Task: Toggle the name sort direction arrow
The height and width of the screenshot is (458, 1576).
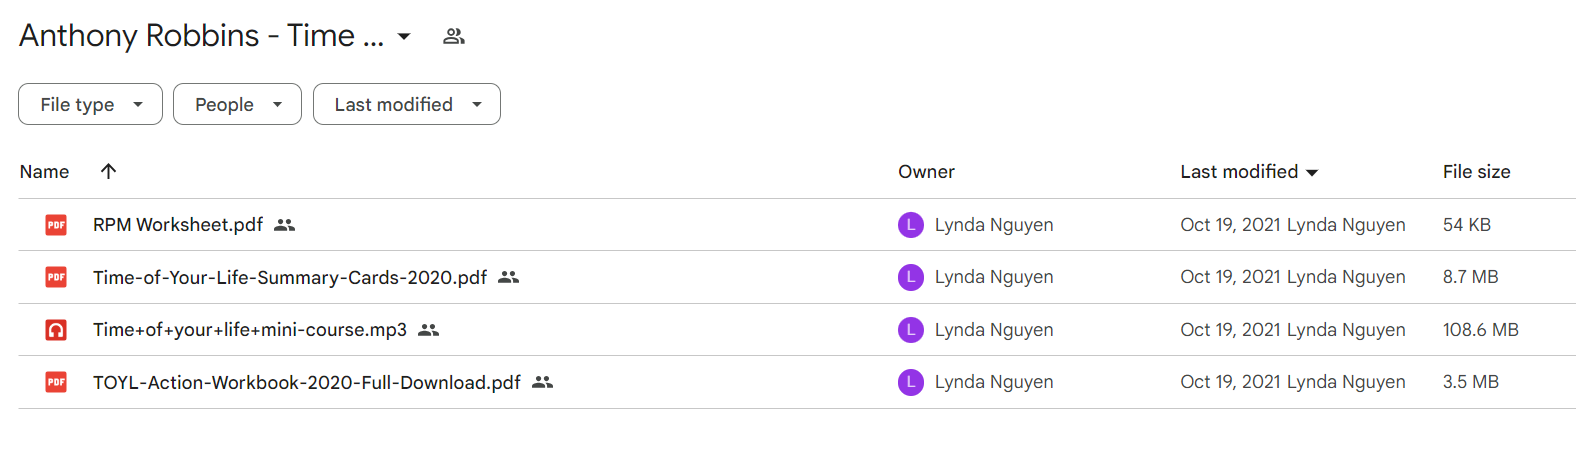Action: pyautogui.click(x=109, y=171)
